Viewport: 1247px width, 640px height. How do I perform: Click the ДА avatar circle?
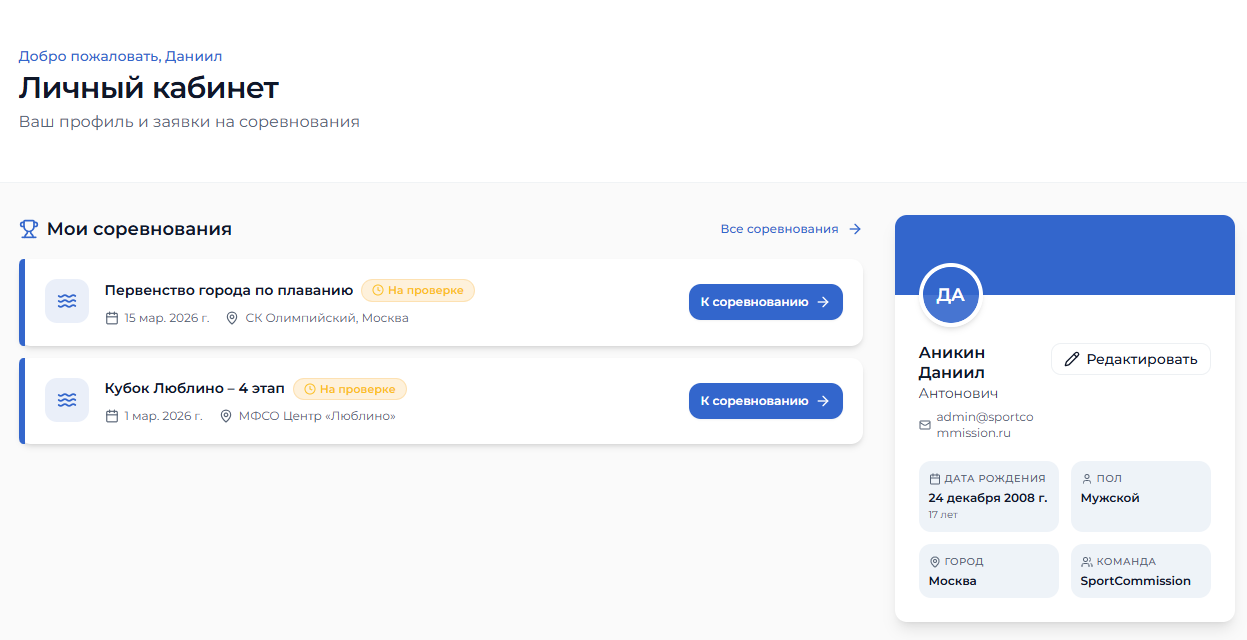point(950,295)
